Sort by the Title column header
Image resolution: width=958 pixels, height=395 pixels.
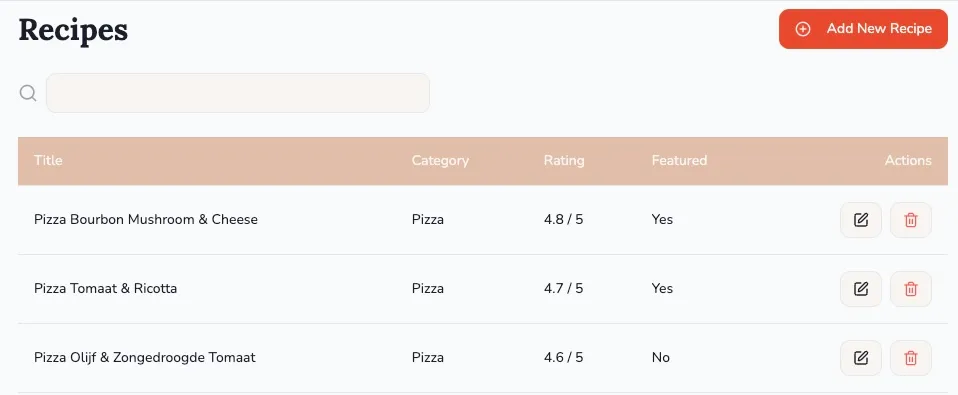pyautogui.click(x=48, y=161)
